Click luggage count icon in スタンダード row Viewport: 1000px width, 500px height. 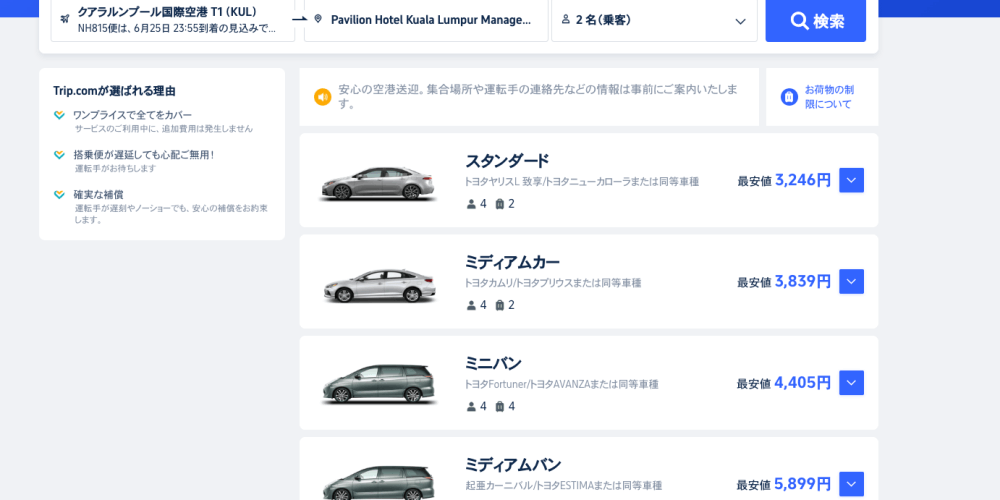click(x=500, y=204)
